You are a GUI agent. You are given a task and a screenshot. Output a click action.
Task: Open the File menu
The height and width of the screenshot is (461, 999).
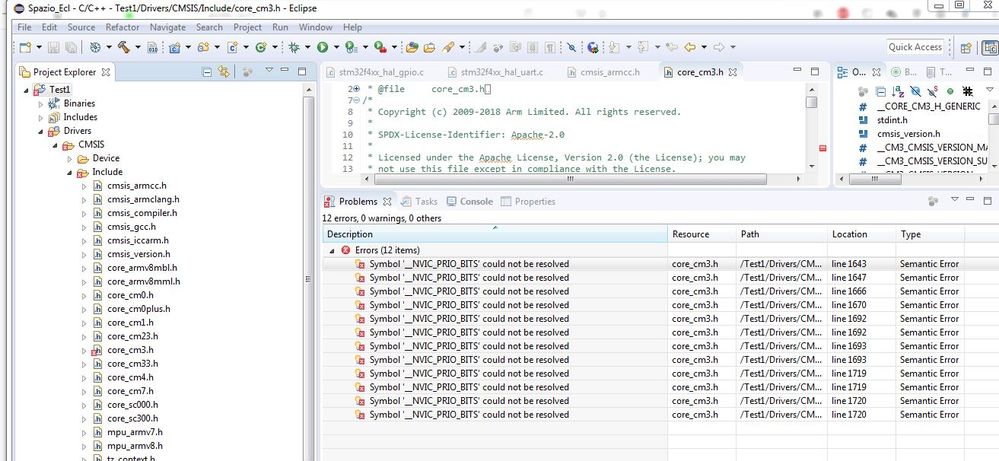click(24, 27)
